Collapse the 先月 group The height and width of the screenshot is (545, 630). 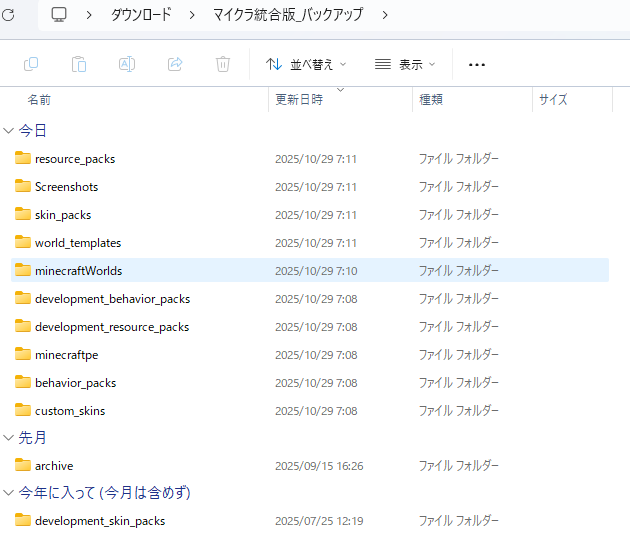(x=9, y=438)
